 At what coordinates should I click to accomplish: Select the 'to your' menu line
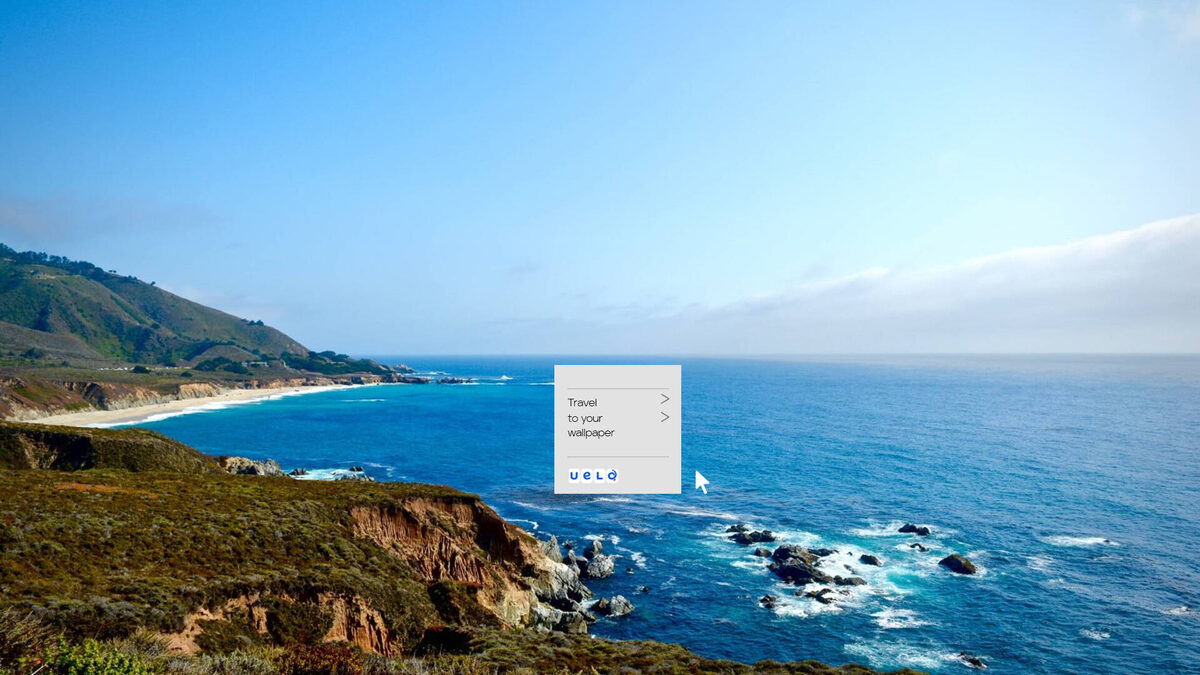click(585, 417)
